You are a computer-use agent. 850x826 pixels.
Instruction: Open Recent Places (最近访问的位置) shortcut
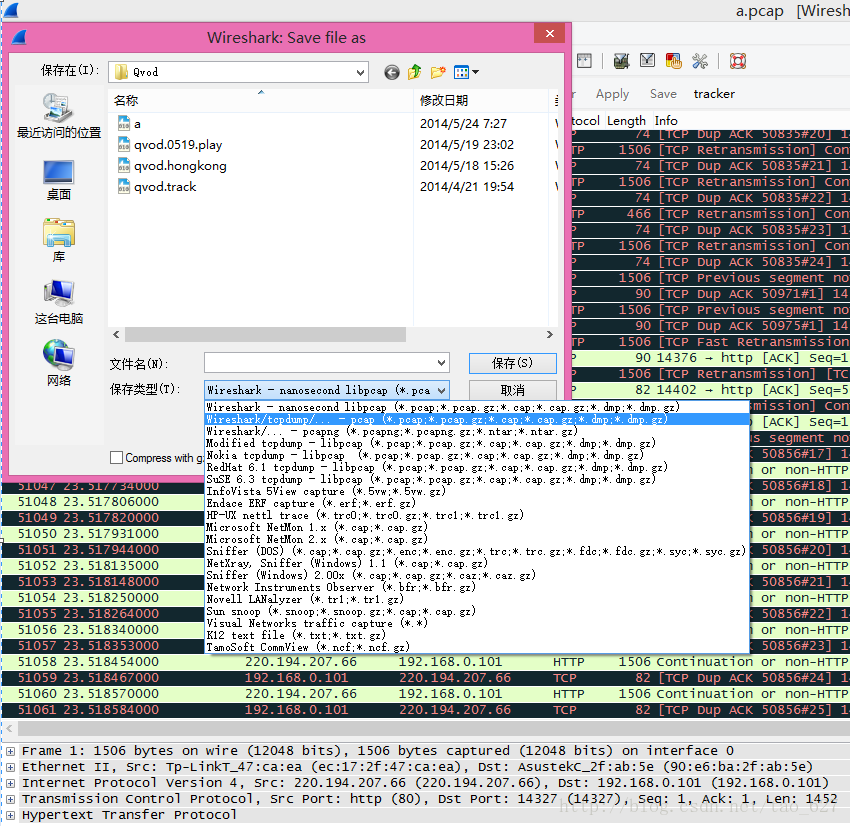[59, 115]
